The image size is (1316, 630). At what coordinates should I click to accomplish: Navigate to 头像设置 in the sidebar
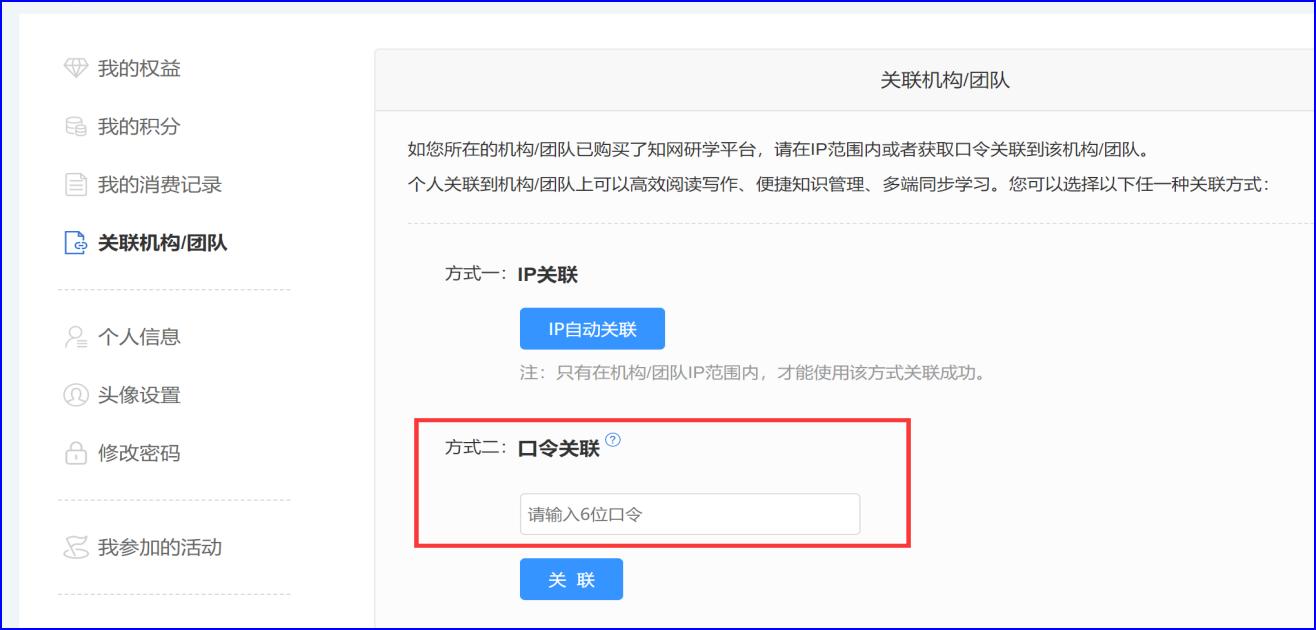[x=139, y=395]
